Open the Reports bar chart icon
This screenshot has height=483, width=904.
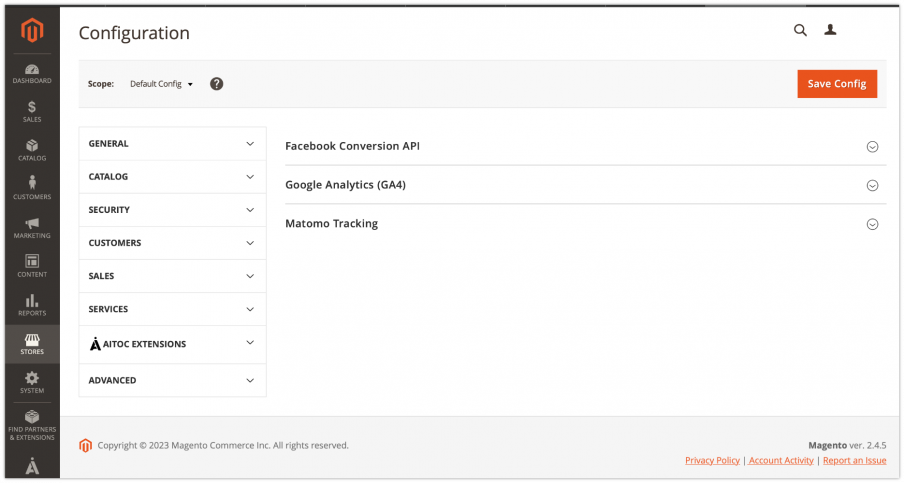pyautogui.click(x=32, y=305)
